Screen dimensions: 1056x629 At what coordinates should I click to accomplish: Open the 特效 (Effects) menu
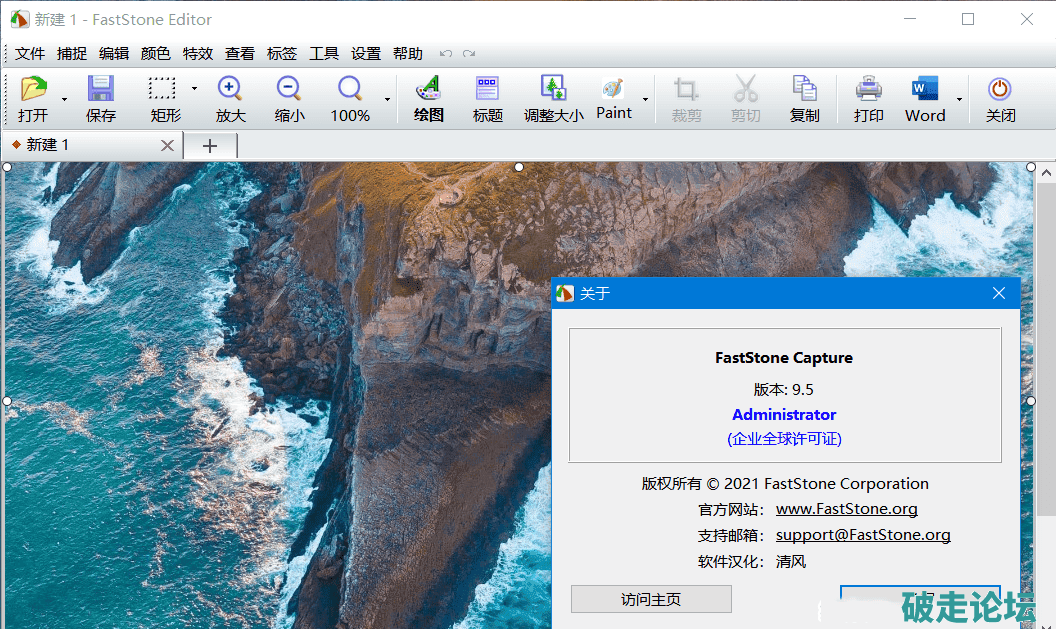197,54
